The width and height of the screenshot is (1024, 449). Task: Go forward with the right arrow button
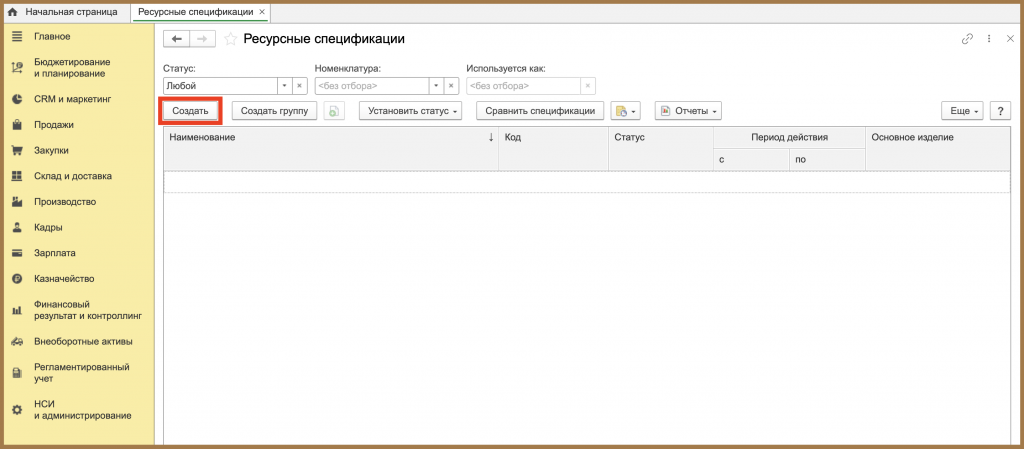[202, 39]
